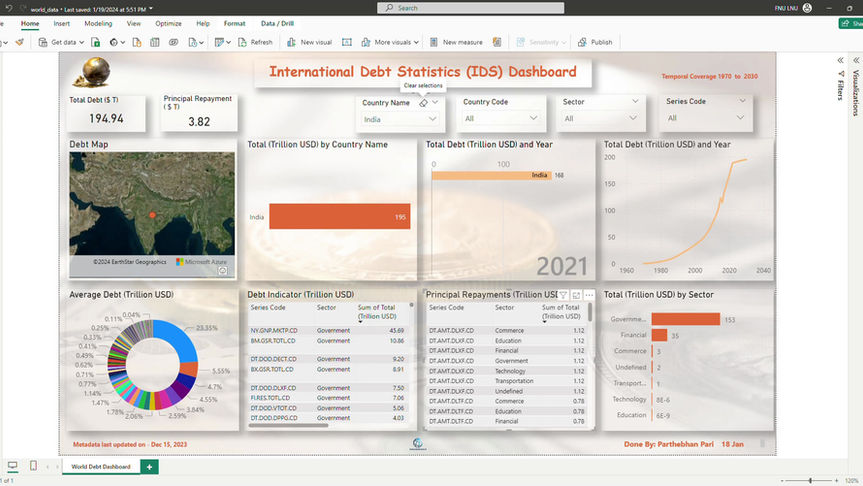Switch to the Home ribbon tab
Viewport: 863px width, 486px height.
pyautogui.click(x=30, y=24)
